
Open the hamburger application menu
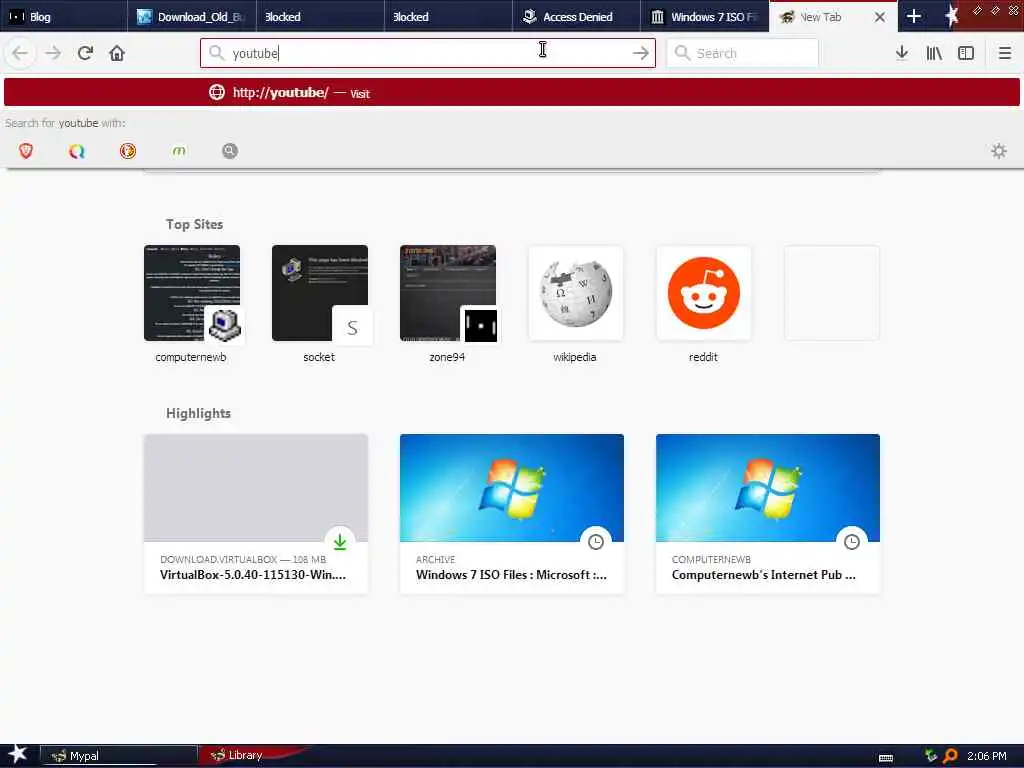[1004, 53]
